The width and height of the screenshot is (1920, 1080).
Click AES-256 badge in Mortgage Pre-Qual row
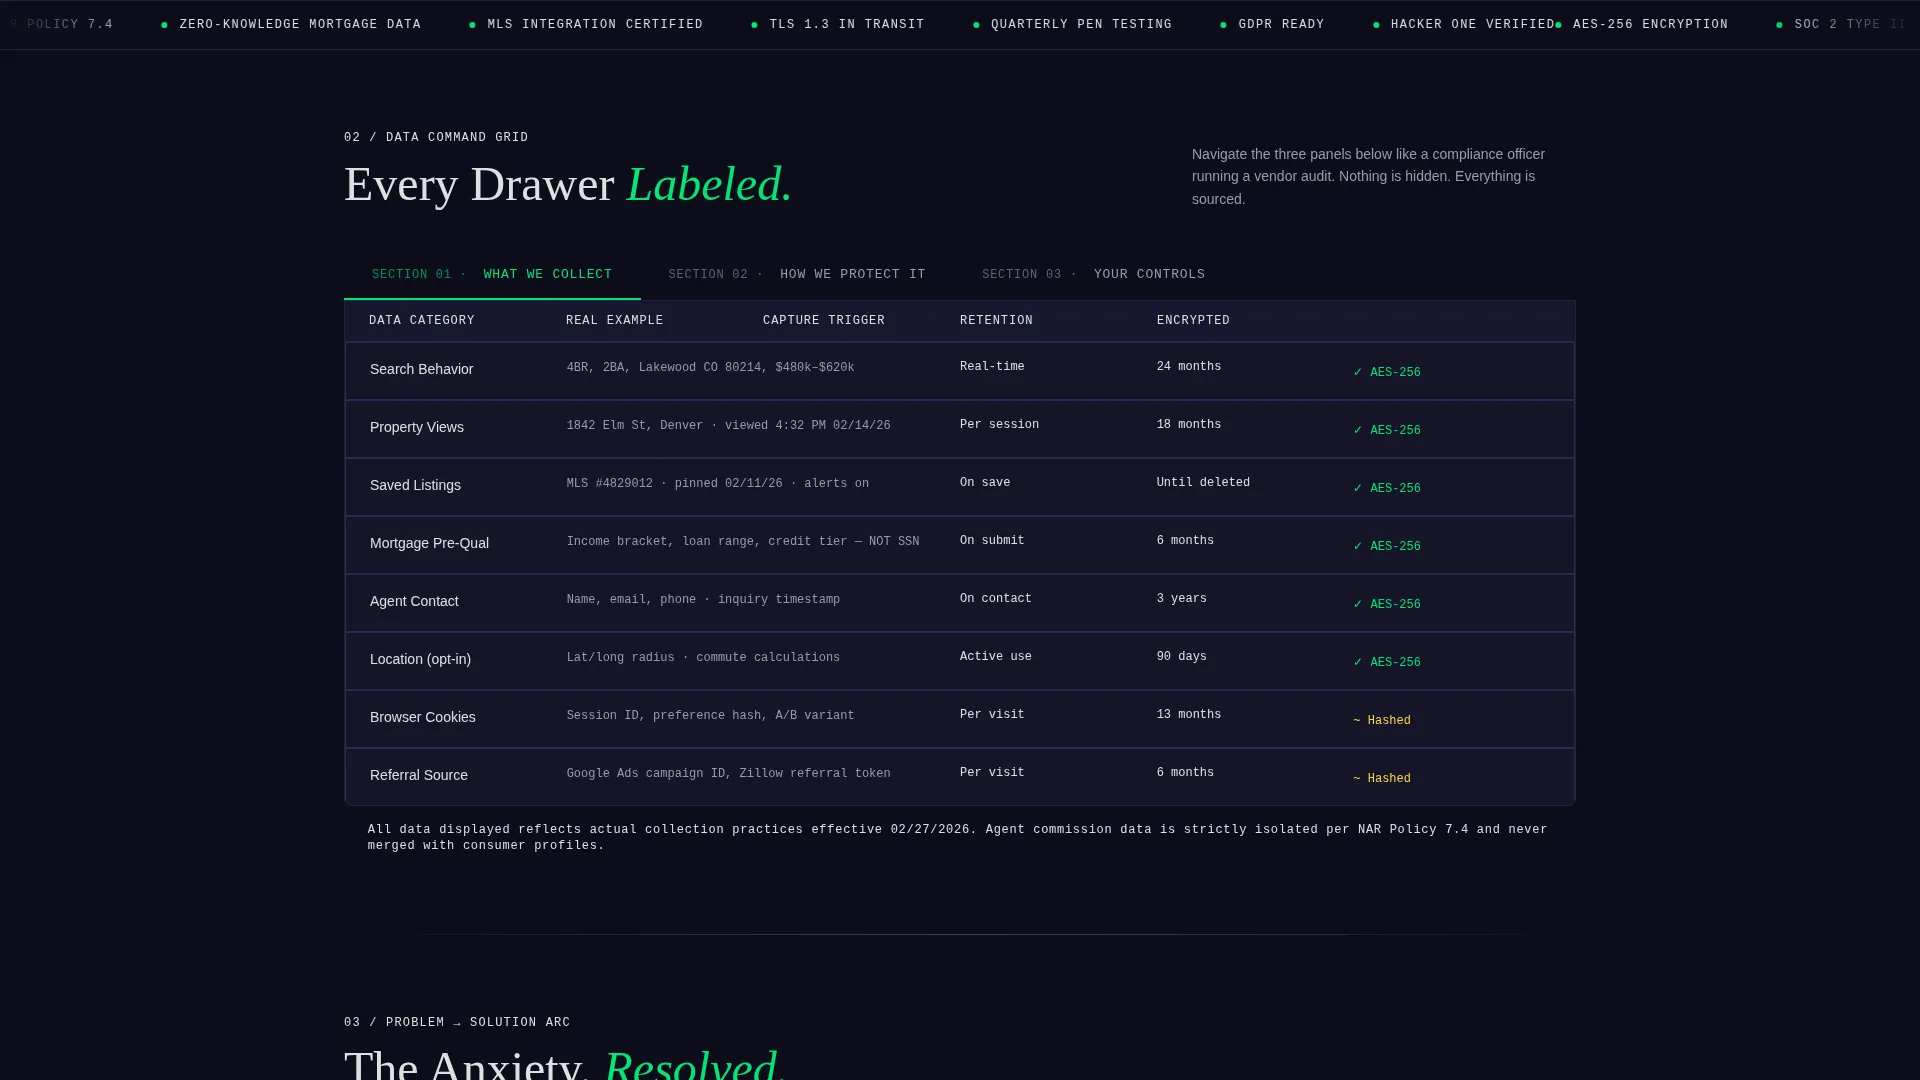(x=1386, y=546)
